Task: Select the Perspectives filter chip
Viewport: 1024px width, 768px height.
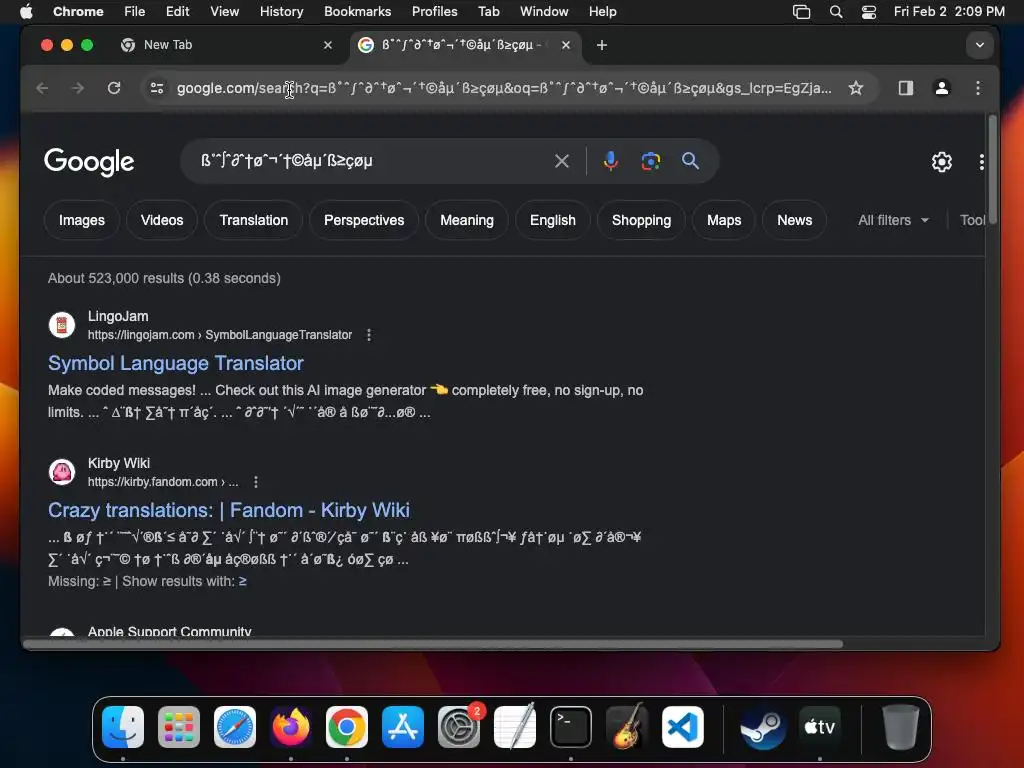Action: tap(364, 221)
